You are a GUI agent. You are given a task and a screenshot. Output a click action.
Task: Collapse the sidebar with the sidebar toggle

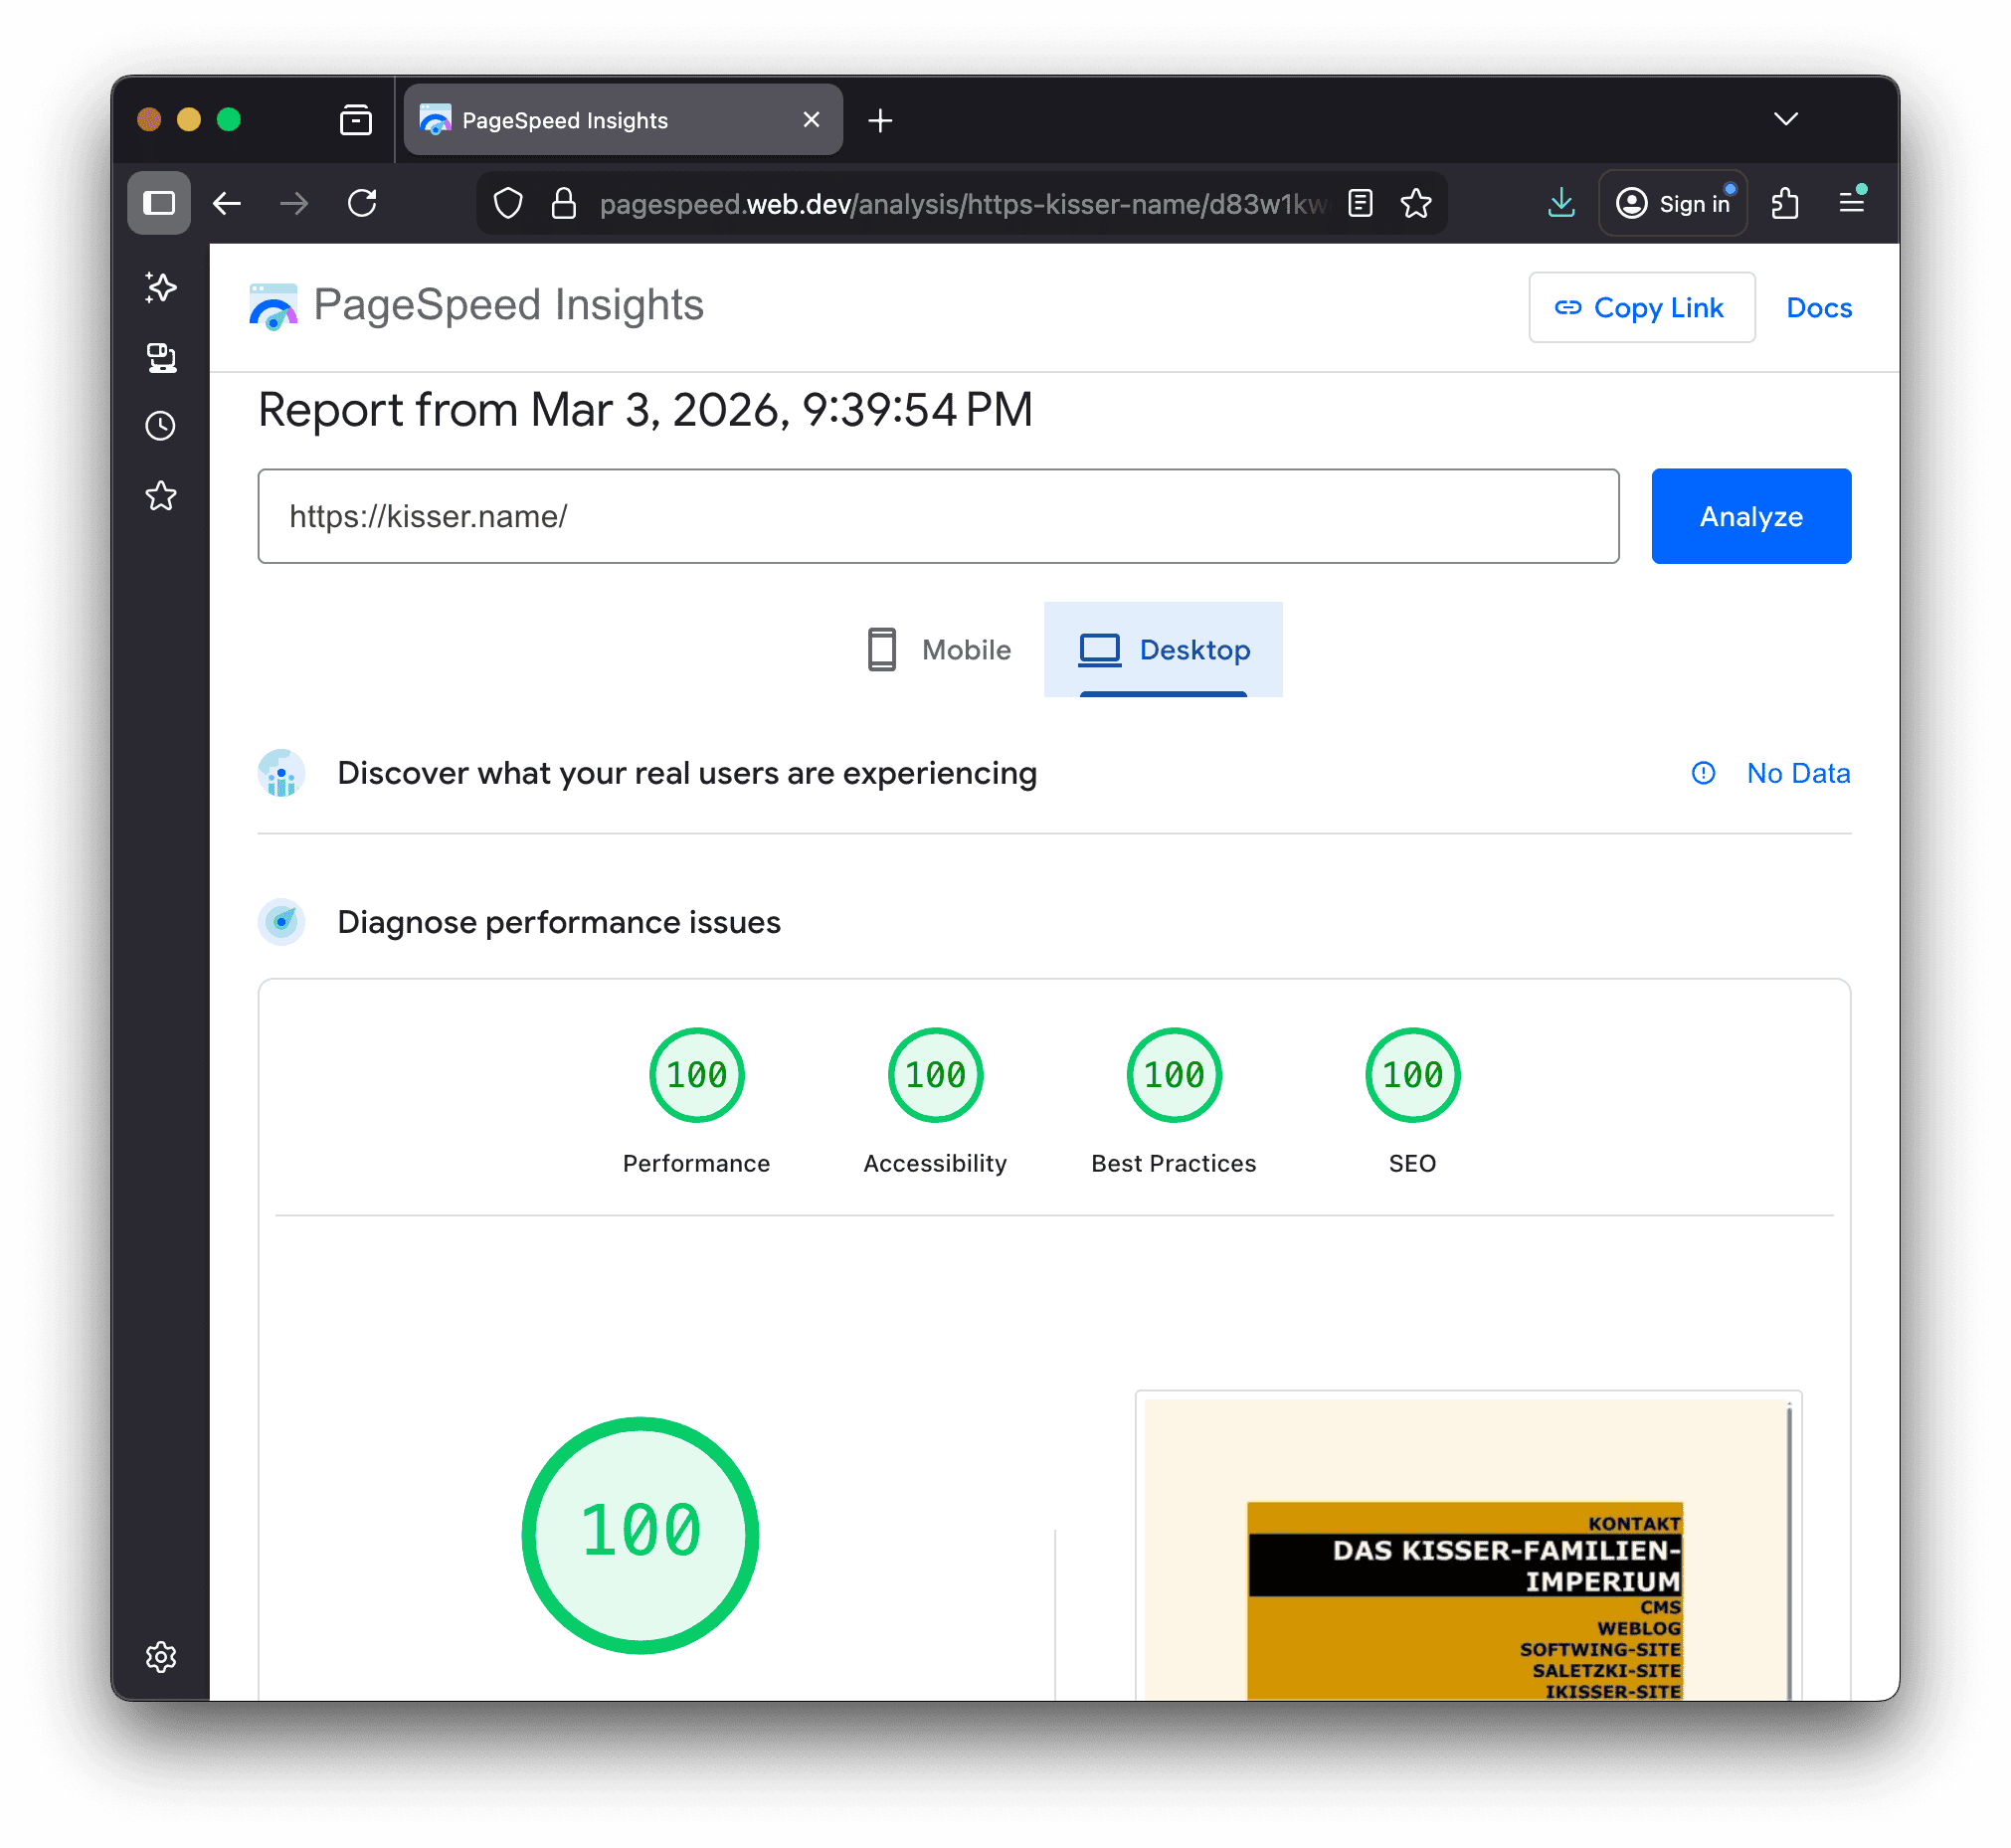(x=159, y=203)
